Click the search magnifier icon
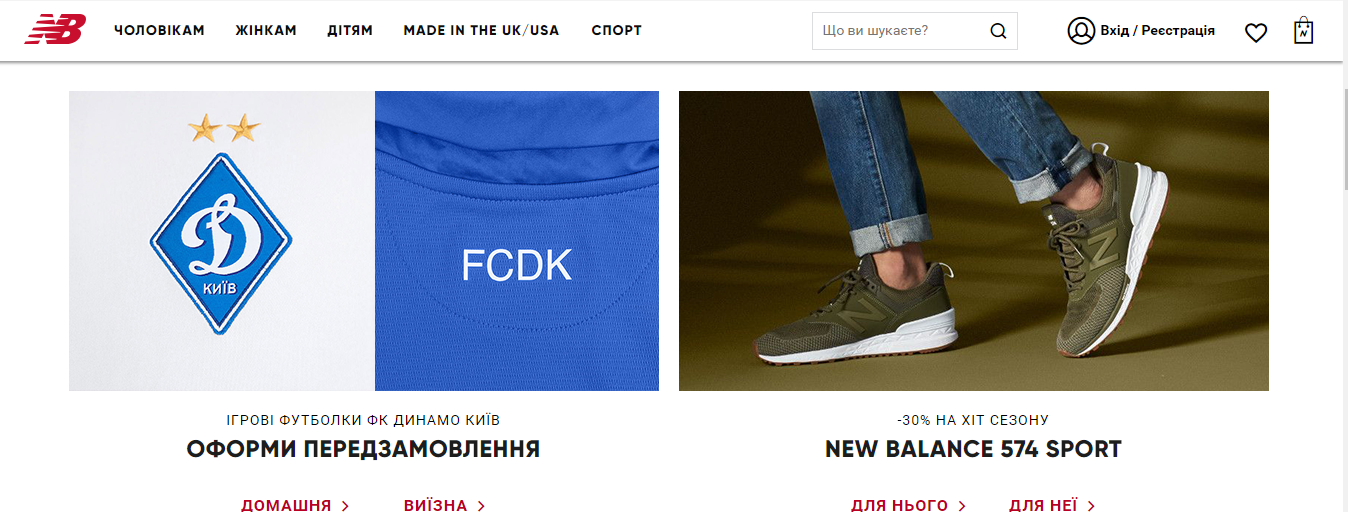Image resolution: width=1348 pixels, height=512 pixels. [998, 31]
